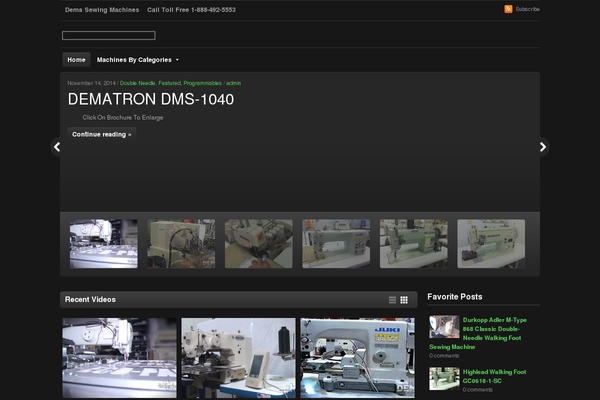Click the toll free phone number text
Image resolution: width=600 pixels, height=400 pixels.
click(x=191, y=10)
